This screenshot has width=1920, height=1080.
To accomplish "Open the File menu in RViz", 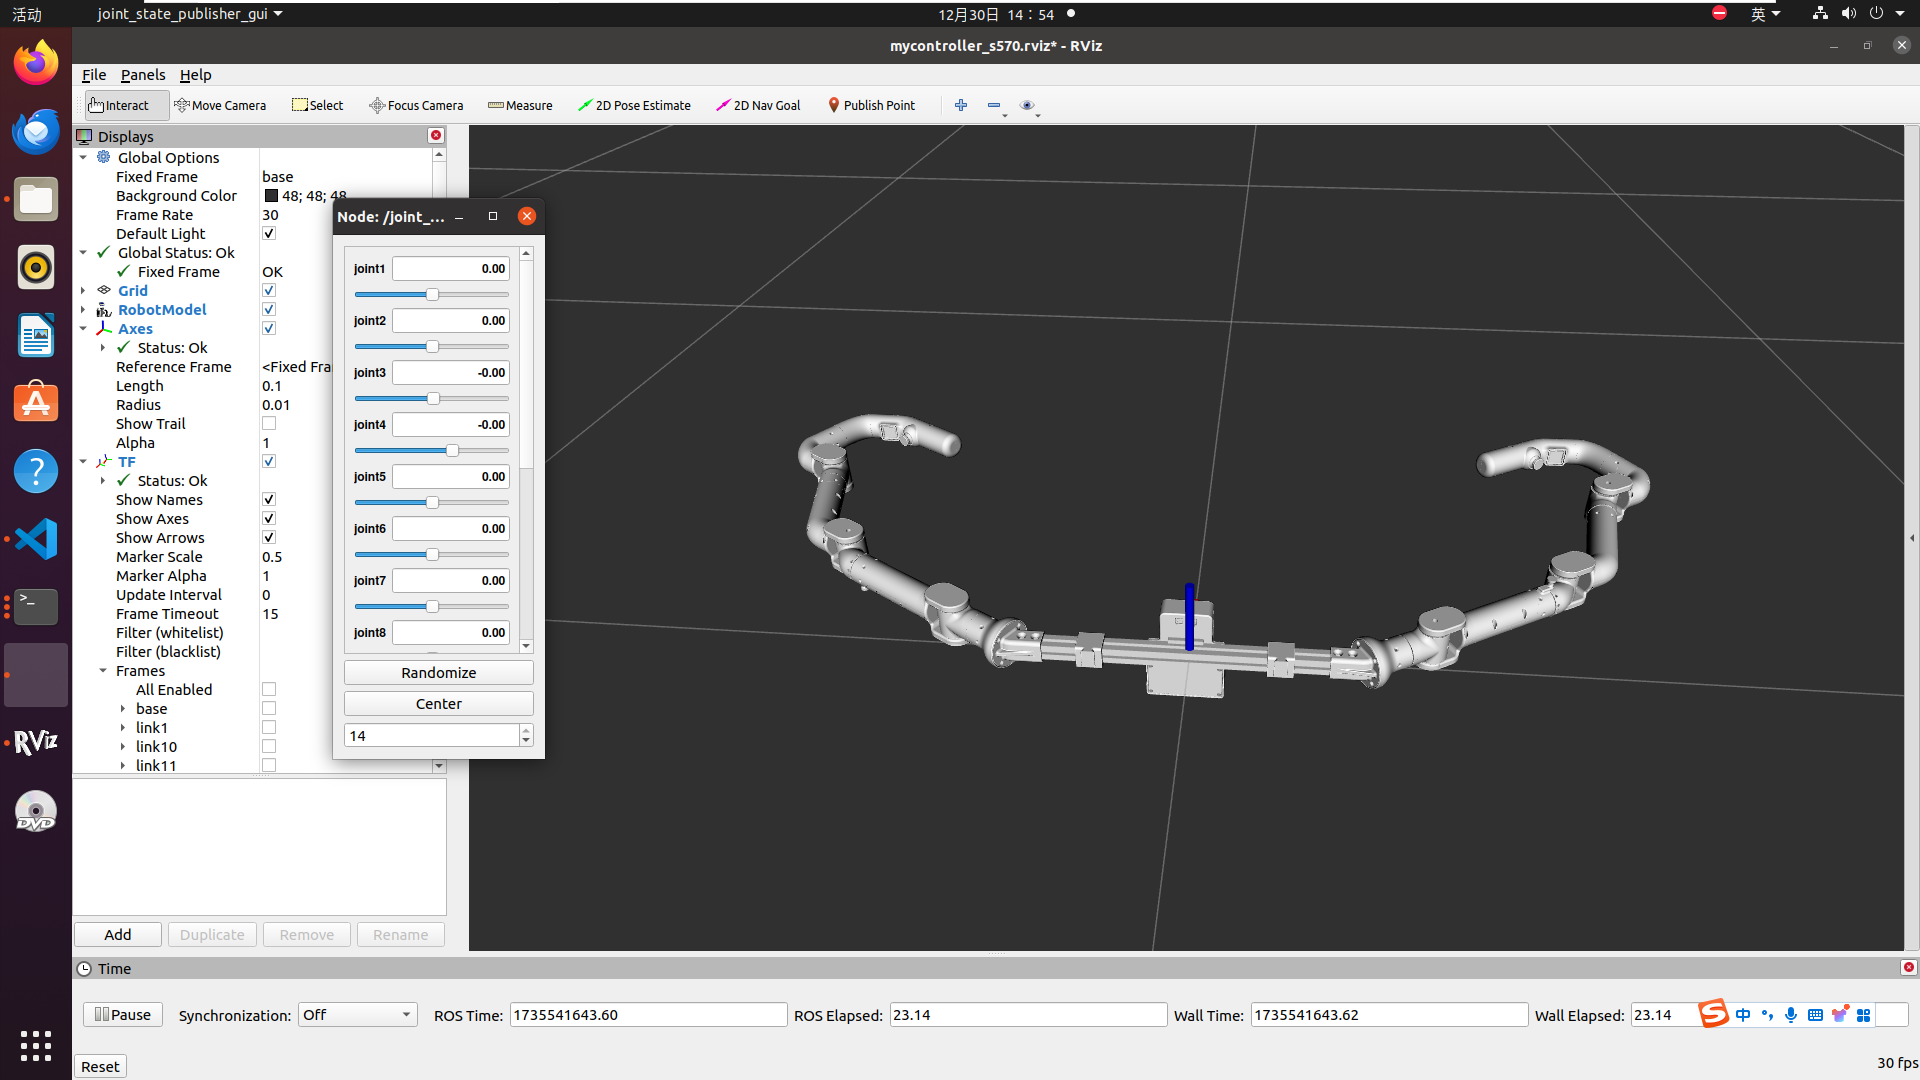I will click(x=92, y=74).
